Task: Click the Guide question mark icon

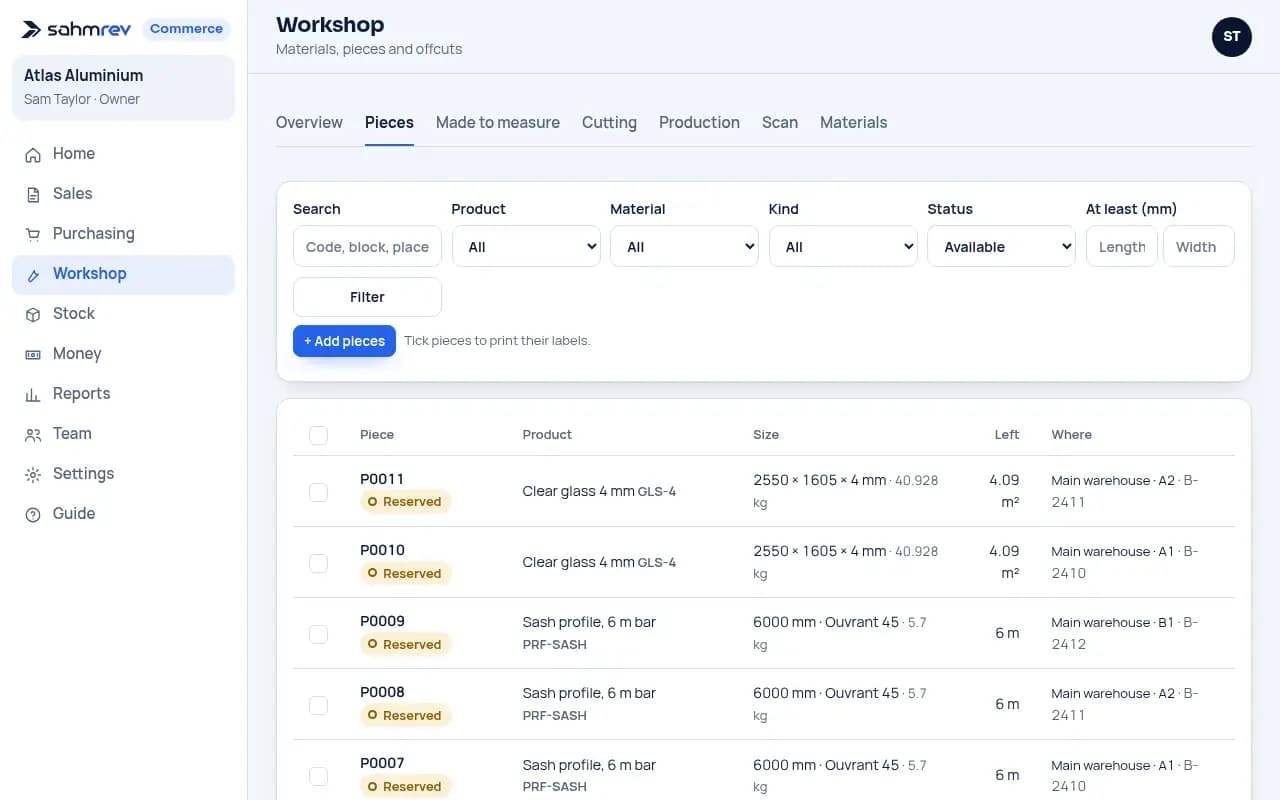Action: pos(33,514)
